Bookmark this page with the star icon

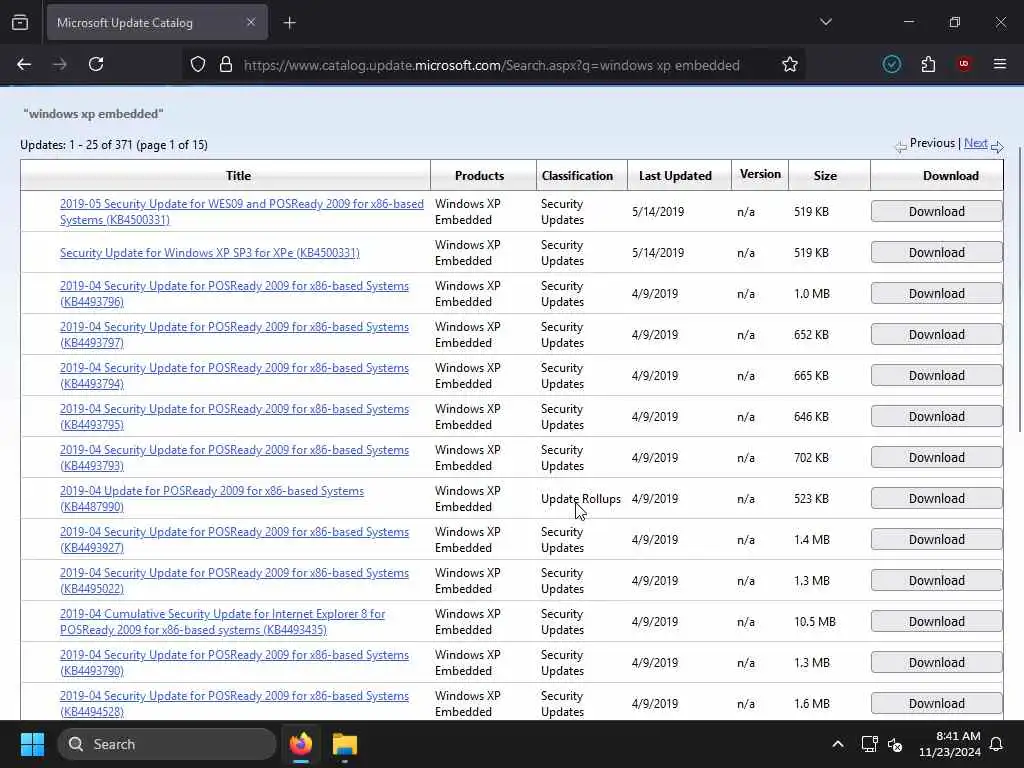pyautogui.click(x=790, y=64)
